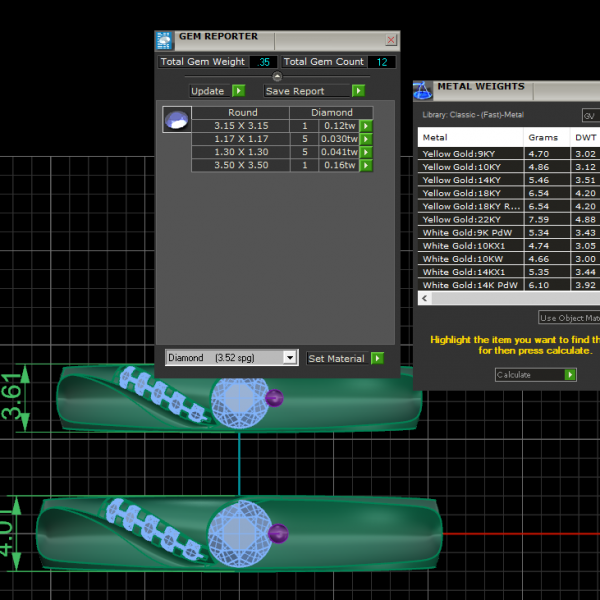Open the Diamond material dropdown

[290, 358]
